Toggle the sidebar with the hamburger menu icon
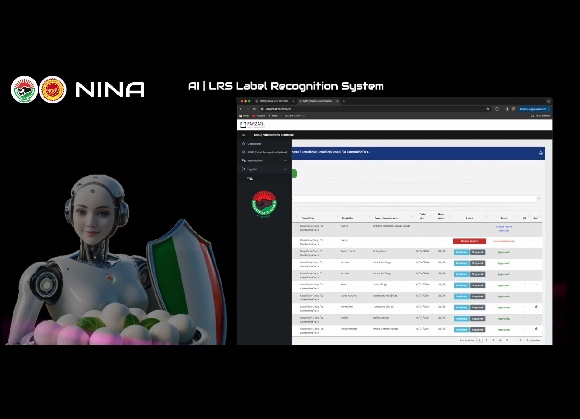Viewport: 580px width, 419px height. tap(243, 135)
